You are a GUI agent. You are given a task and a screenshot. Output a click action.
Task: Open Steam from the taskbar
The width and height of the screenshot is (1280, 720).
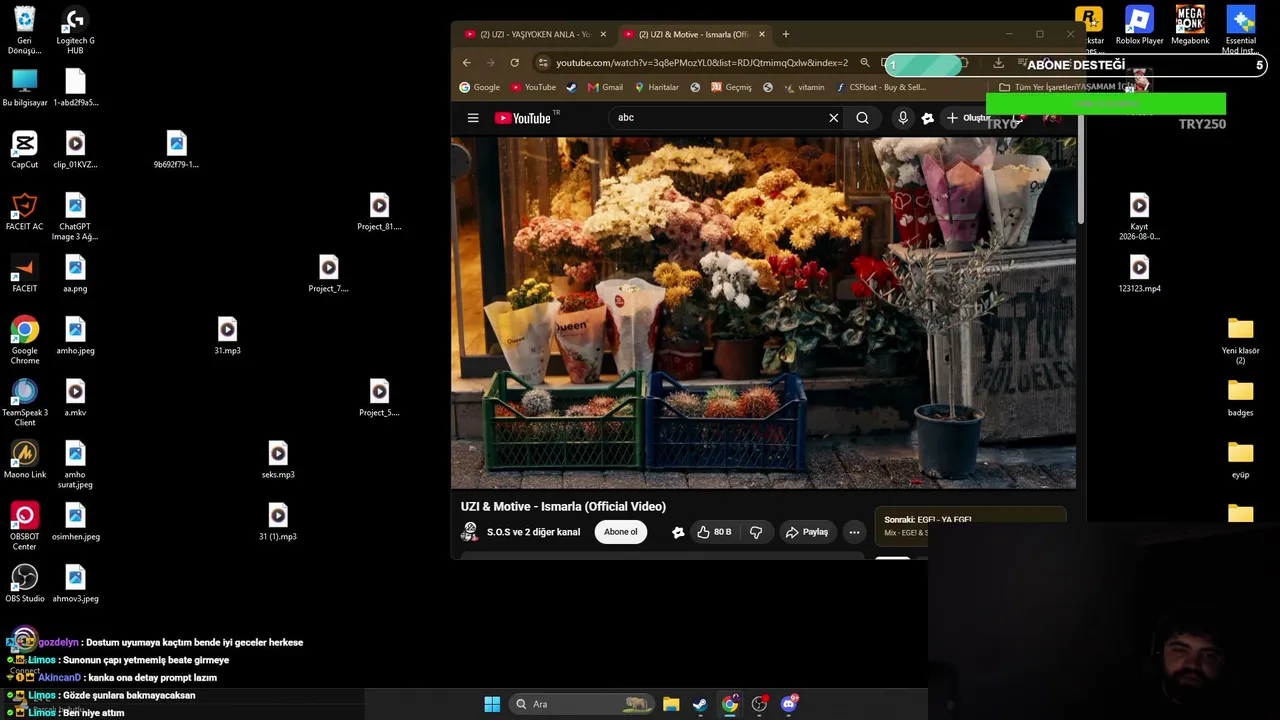(x=700, y=704)
